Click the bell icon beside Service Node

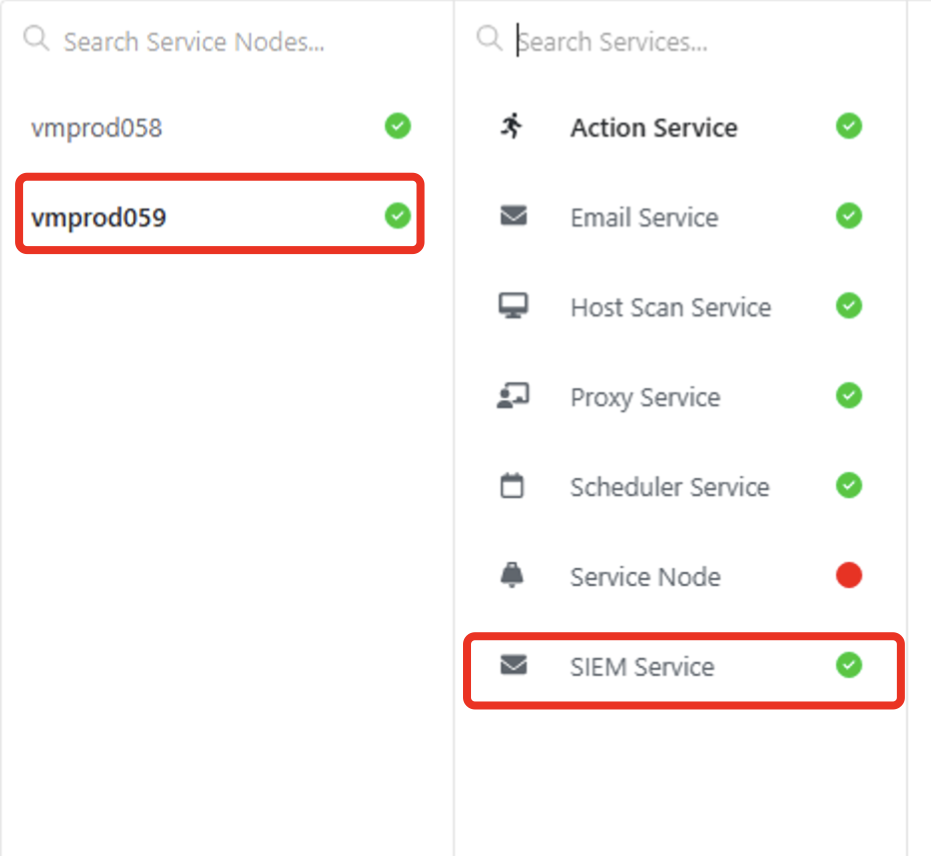512,576
